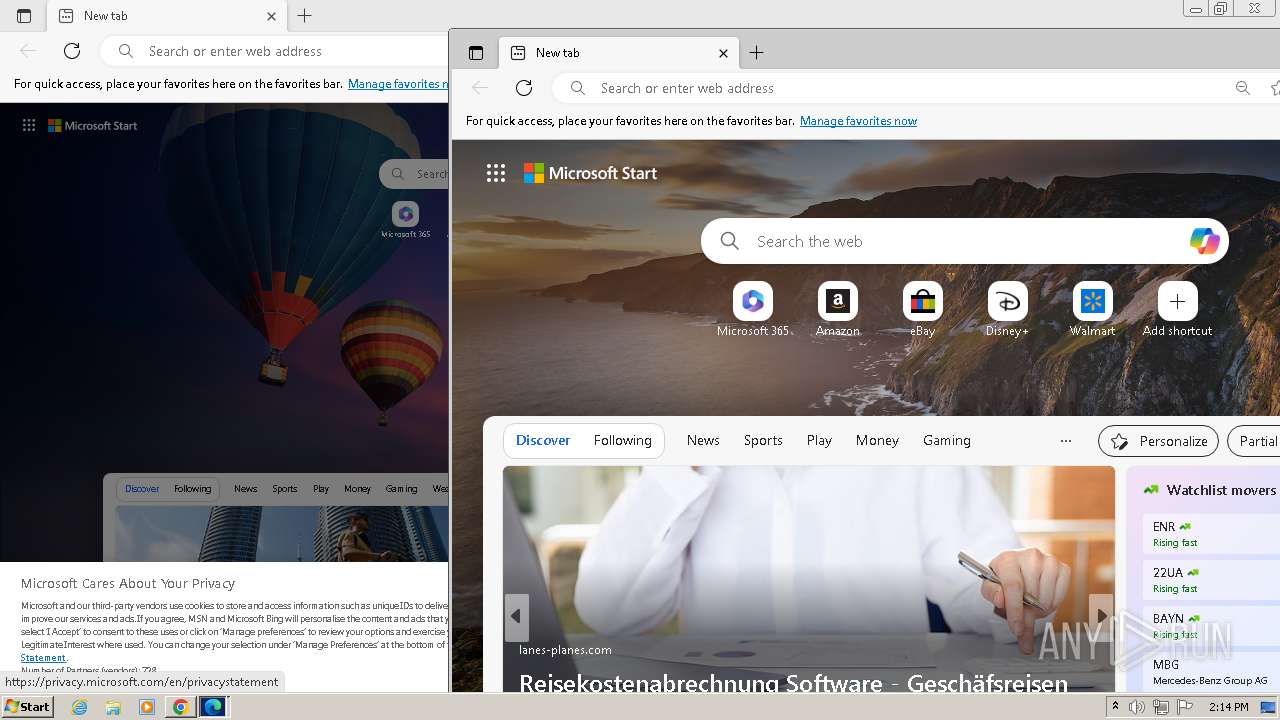Click Manage favorites link in back window
The image size is (1280, 720).
[x=397, y=84]
